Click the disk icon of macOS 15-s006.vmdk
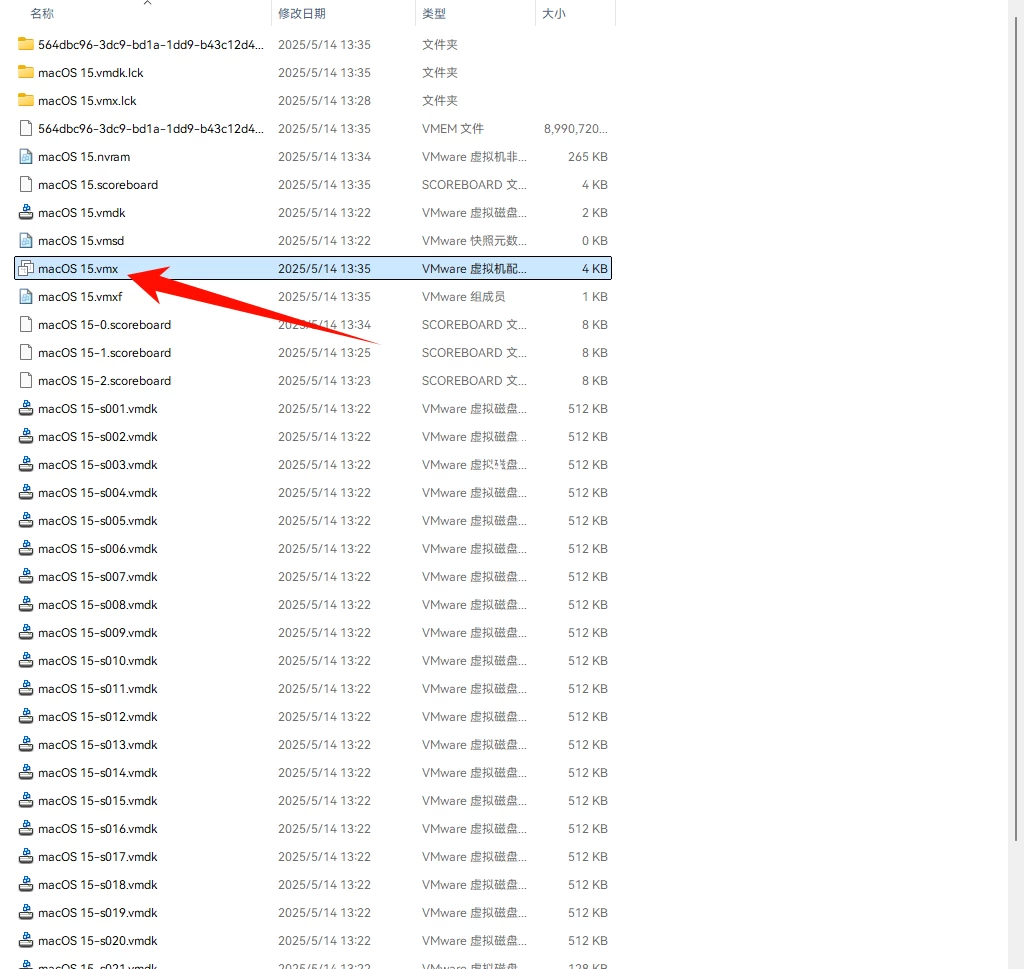This screenshot has height=969, width=1024. (25, 549)
